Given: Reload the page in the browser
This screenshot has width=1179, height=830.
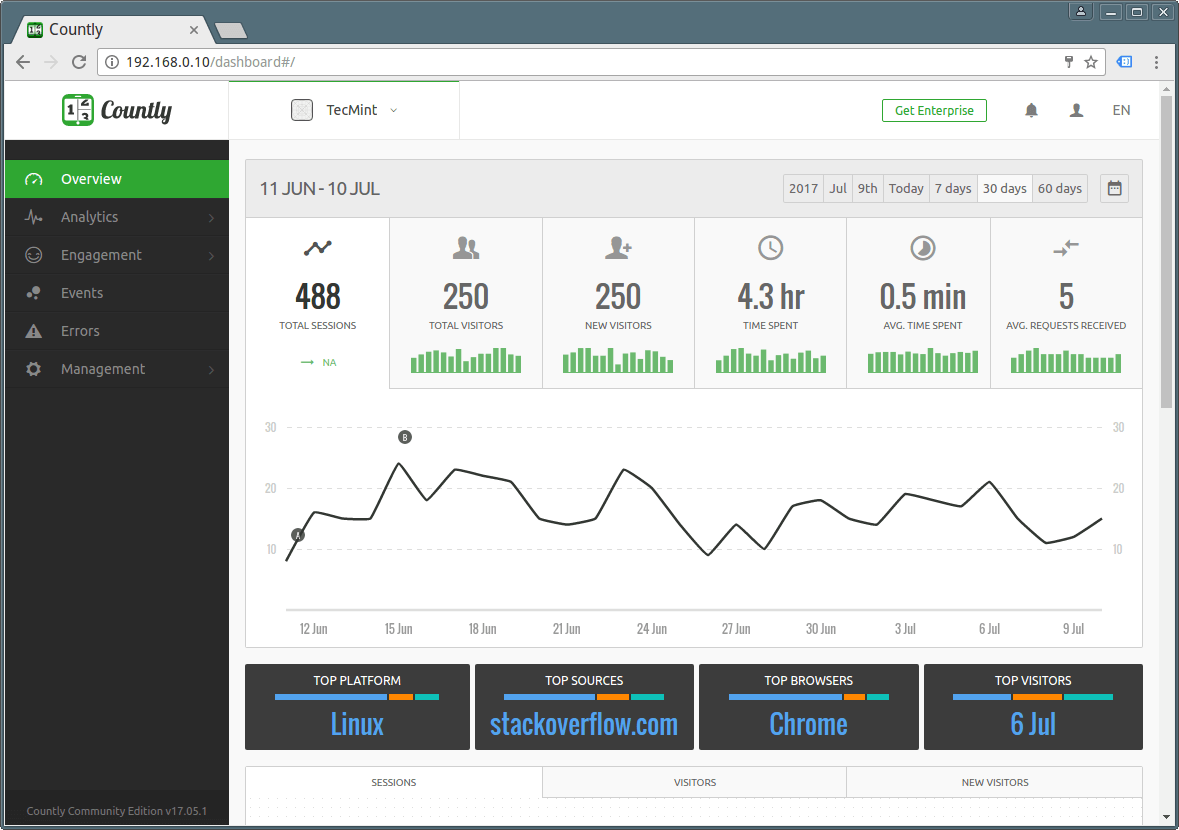Looking at the screenshot, I should point(79,62).
